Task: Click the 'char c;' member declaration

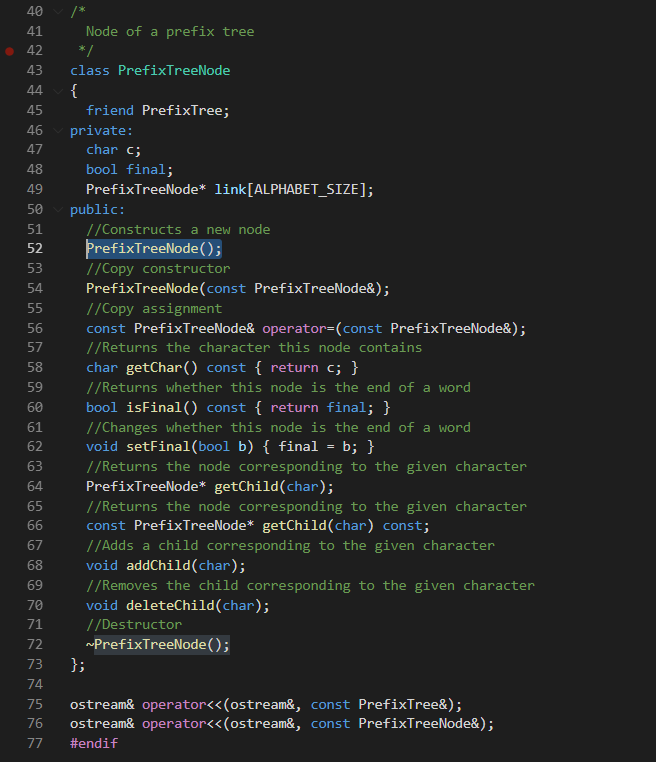Action: 113,150
